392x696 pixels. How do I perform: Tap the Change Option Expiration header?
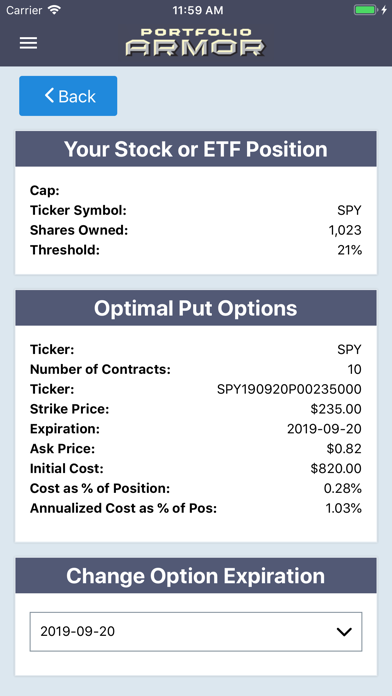pos(196,576)
